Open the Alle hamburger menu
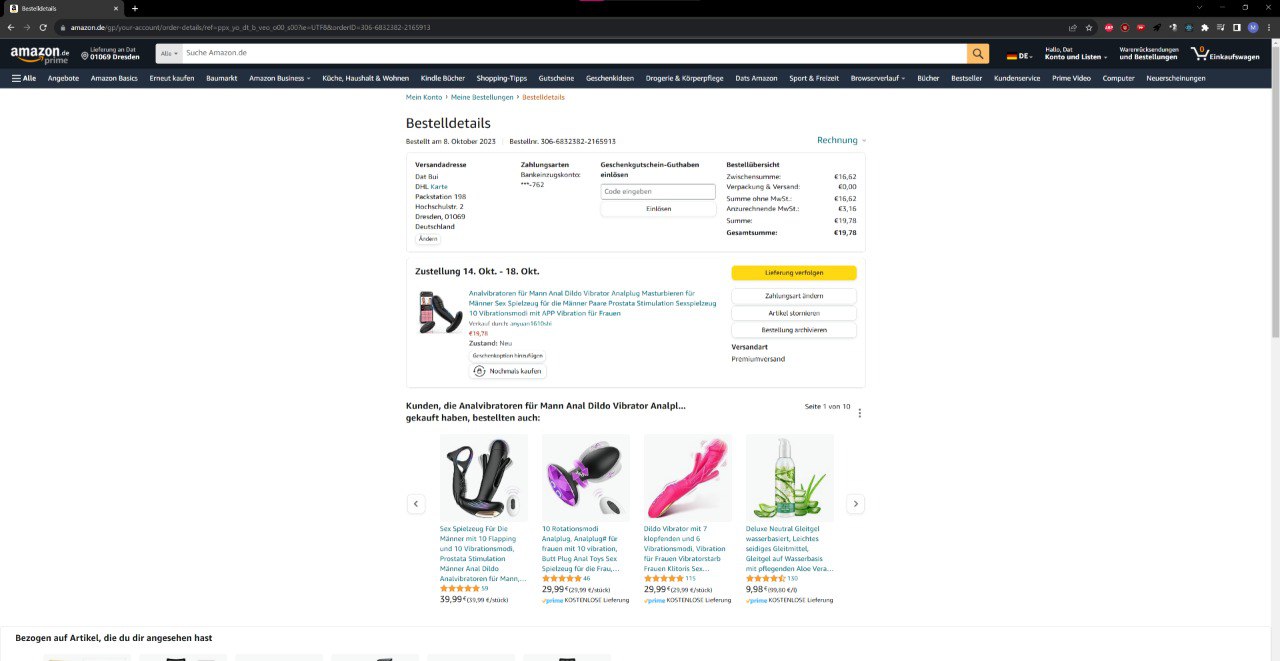This screenshot has width=1280, height=661. (x=24, y=78)
